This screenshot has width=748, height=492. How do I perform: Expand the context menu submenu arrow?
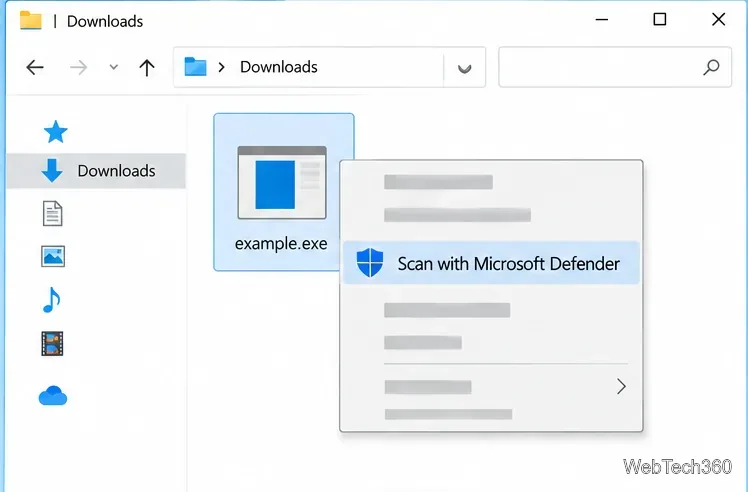[621, 386]
